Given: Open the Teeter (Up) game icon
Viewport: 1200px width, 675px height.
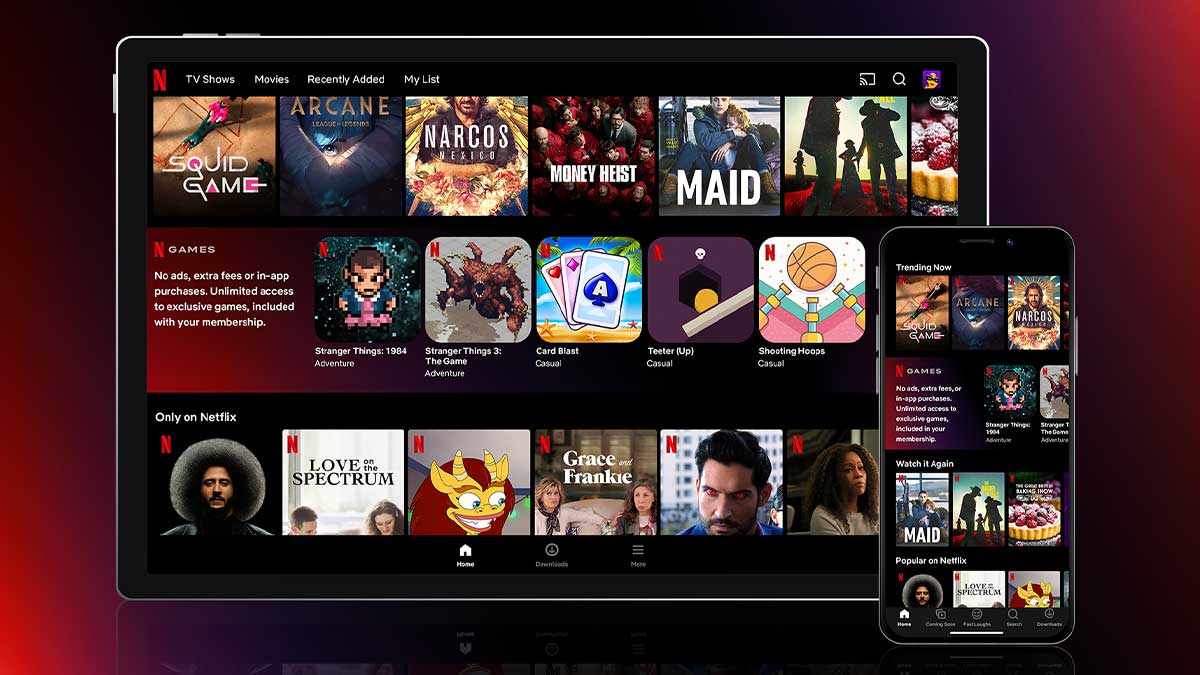Looking at the screenshot, I should 700,290.
